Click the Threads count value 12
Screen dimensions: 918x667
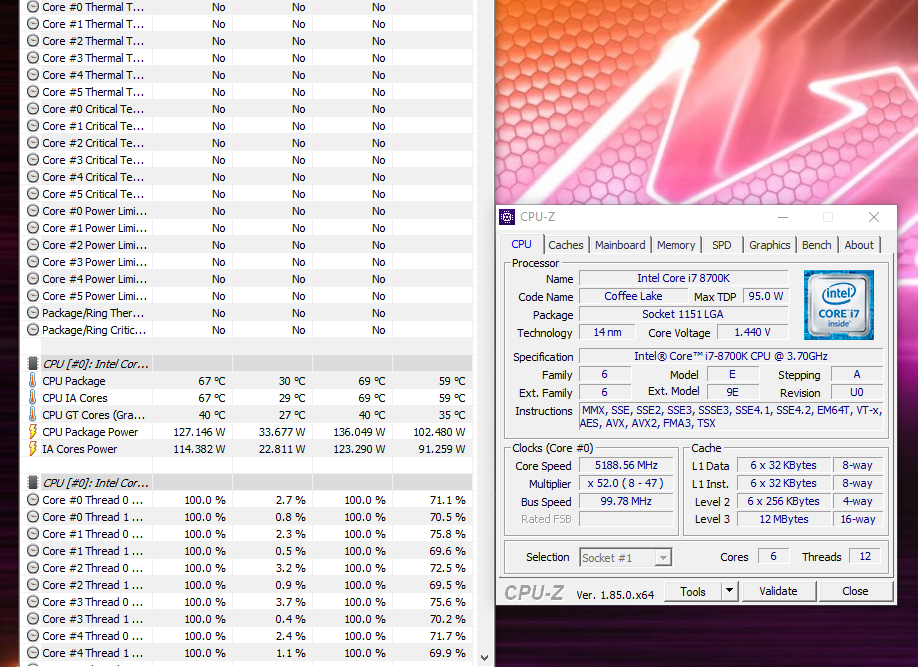tap(865, 556)
